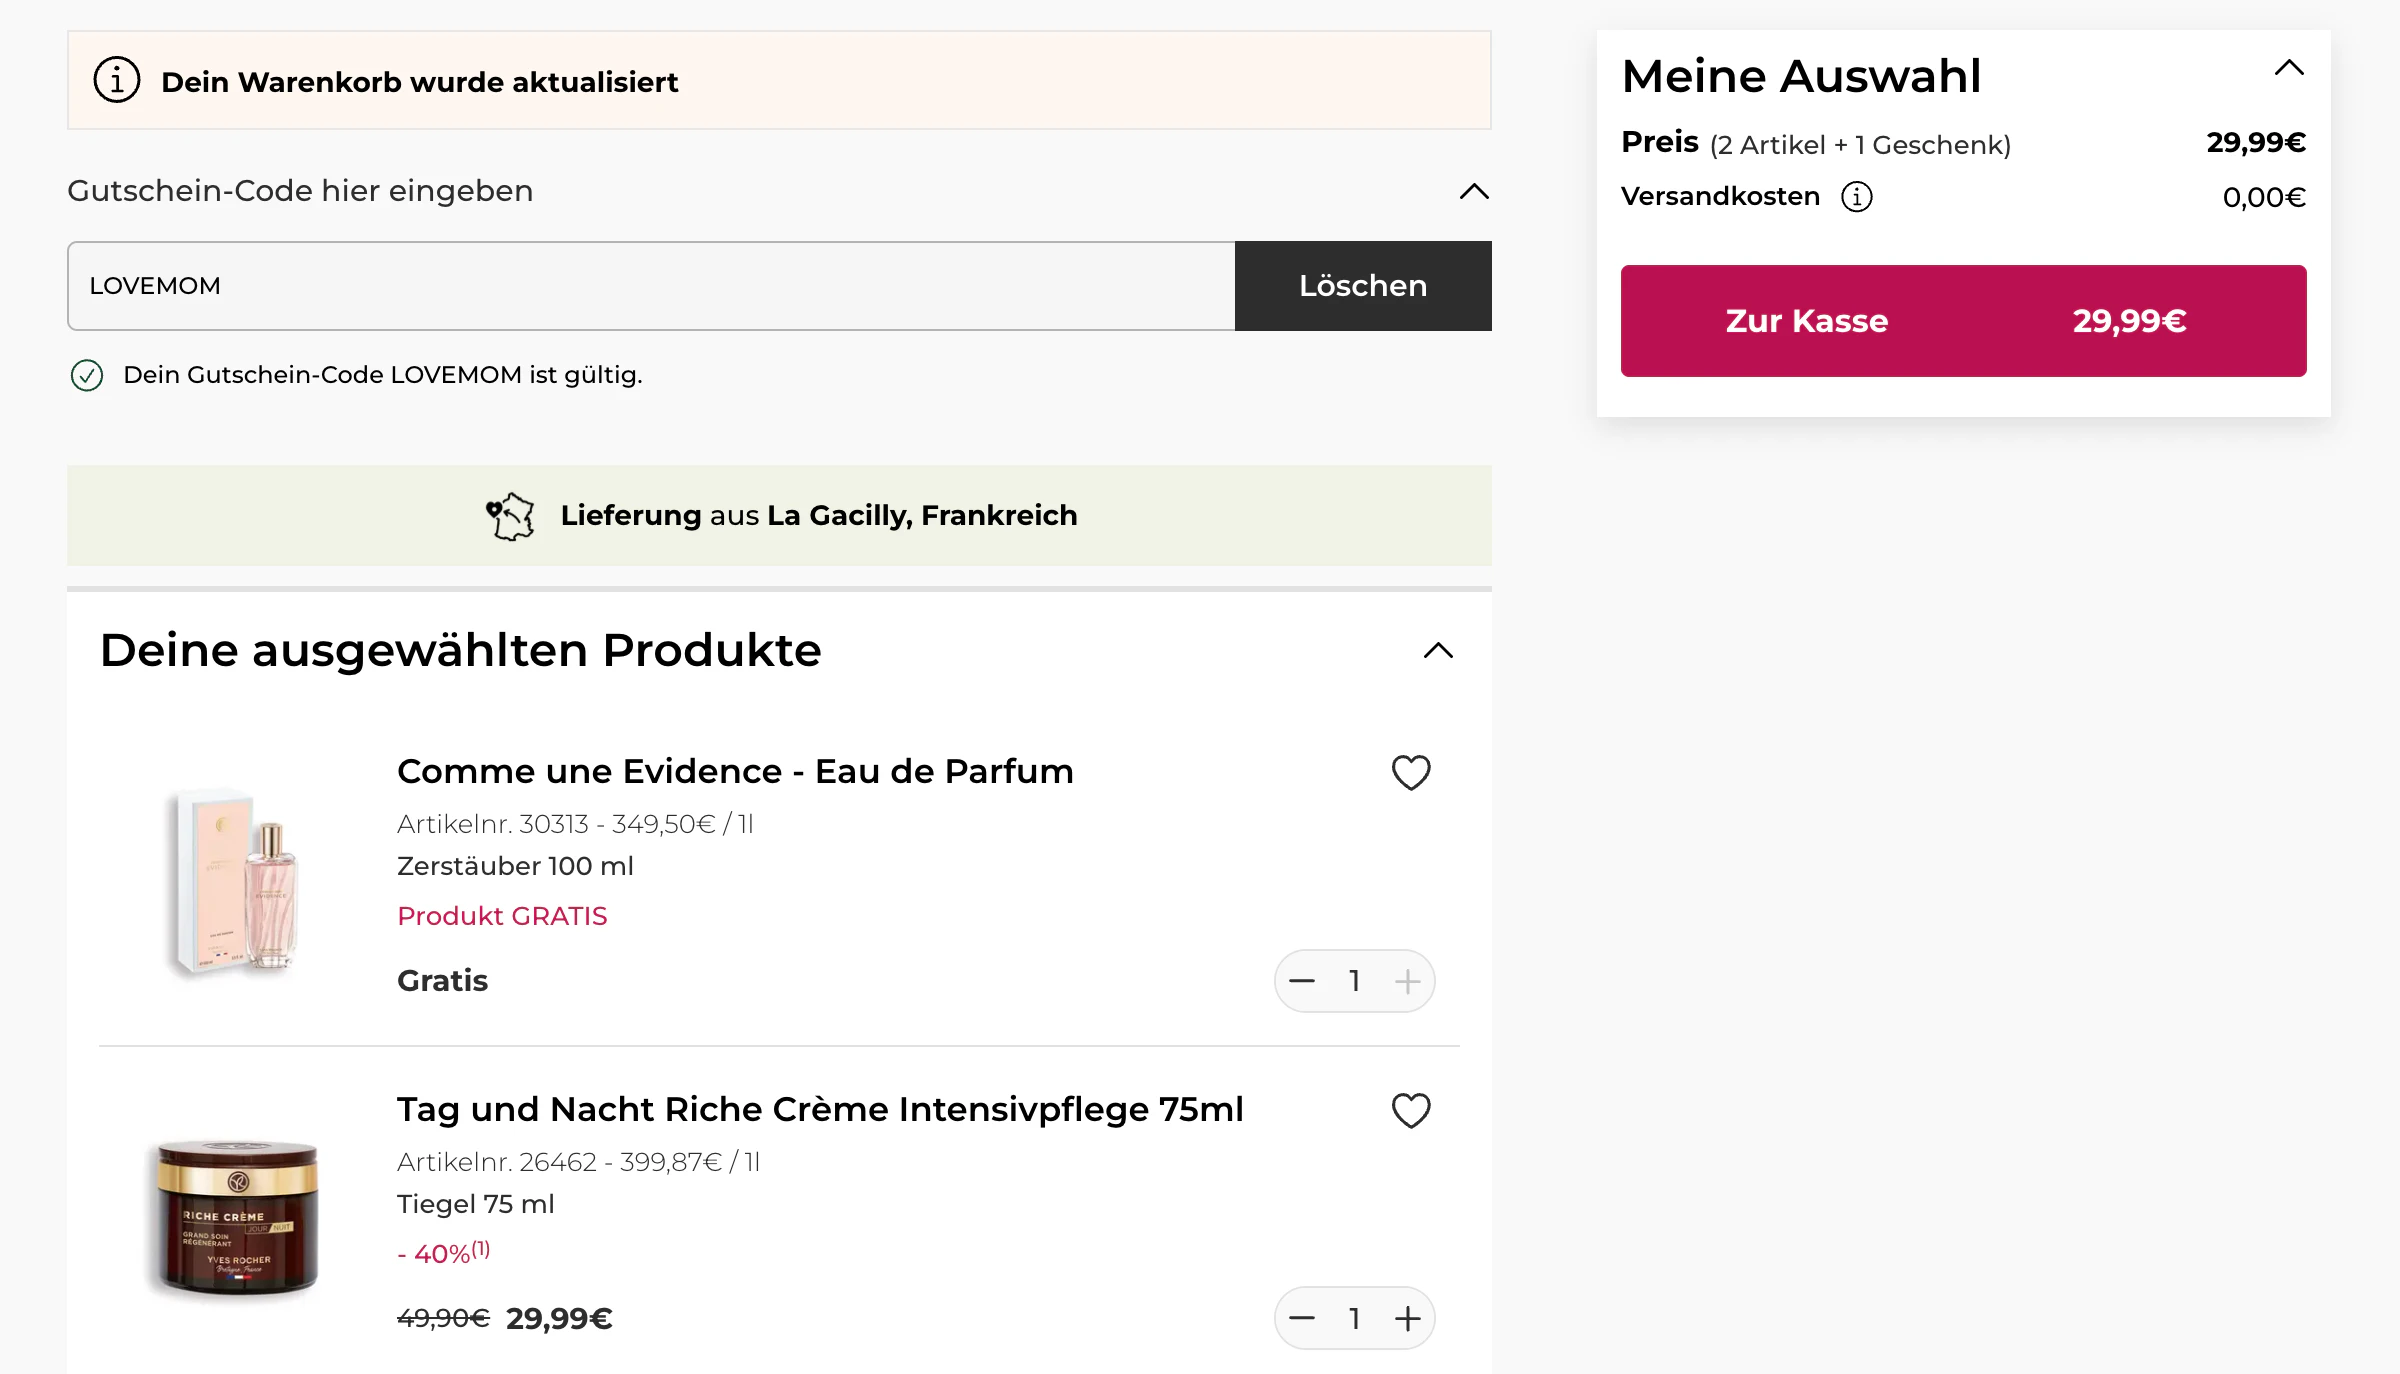Image resolution: width=2400 pixels, height=1374 pixels.
Task: Click Löschen to remove voucher code
Action: 1362,286
